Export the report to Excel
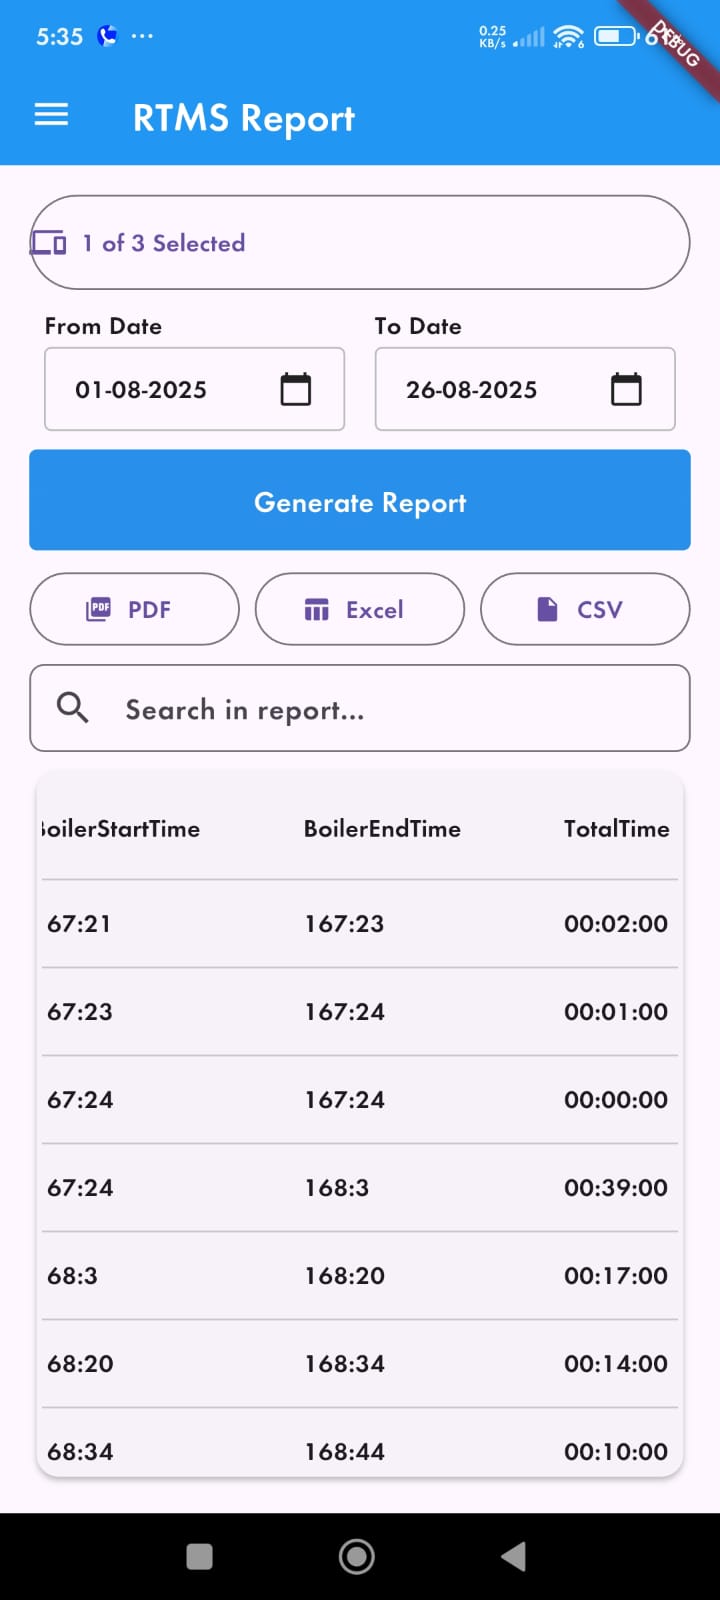The height and width of the screenshot is (1600, 720). (360, 609)
